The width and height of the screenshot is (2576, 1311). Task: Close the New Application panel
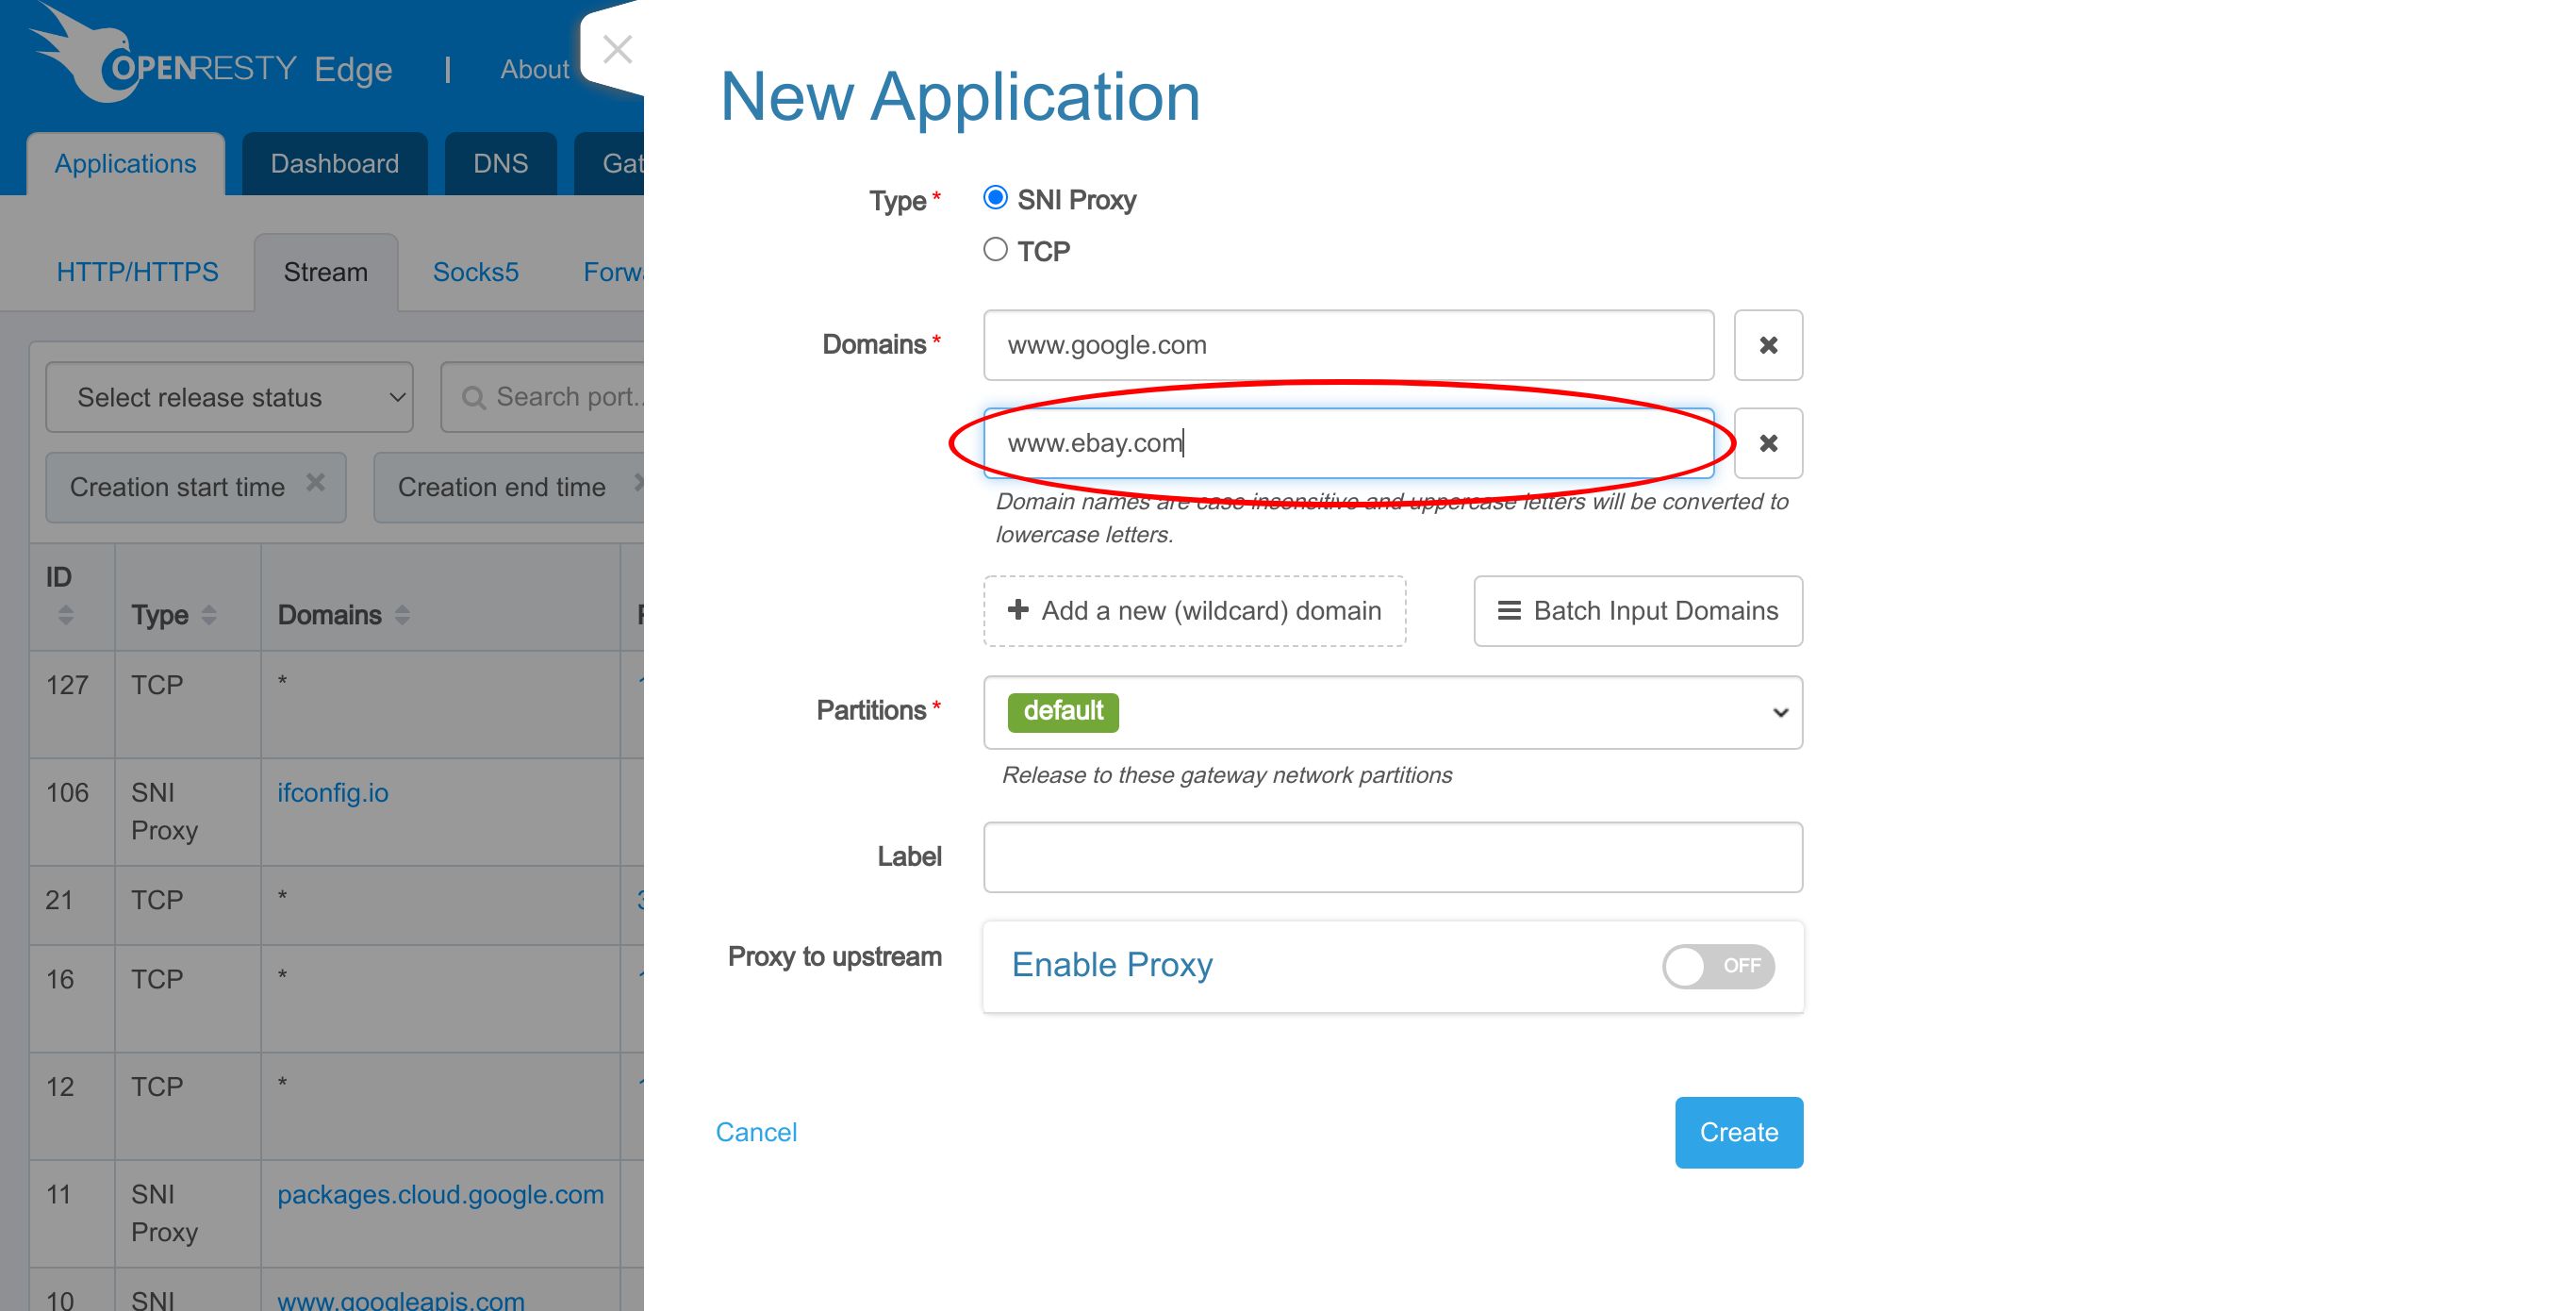[617, 49]
